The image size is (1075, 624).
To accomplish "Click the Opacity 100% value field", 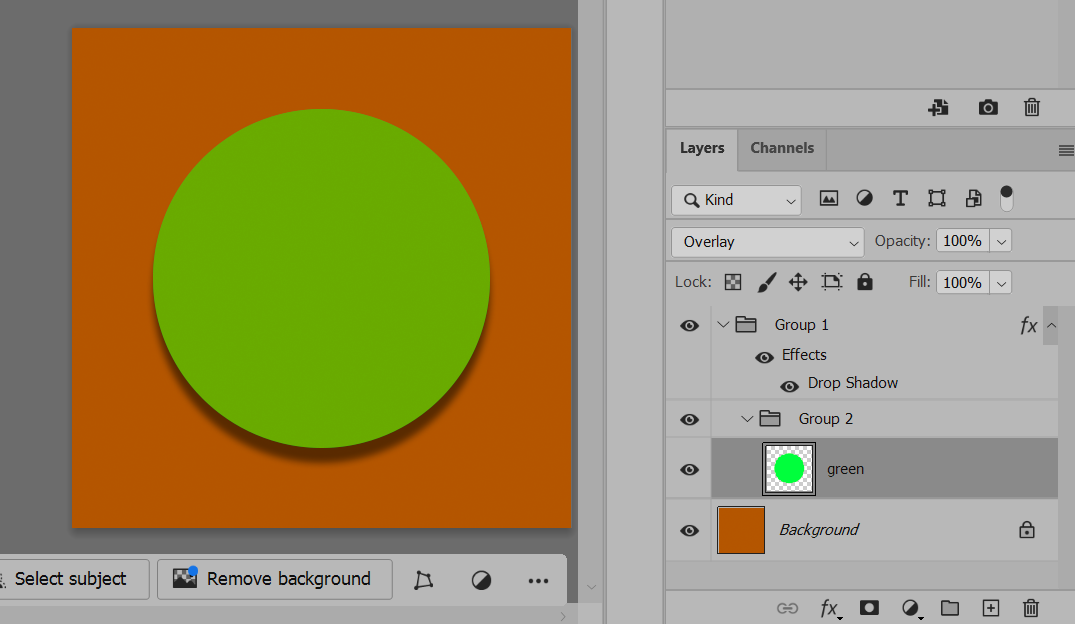I will tap(963, 241).
